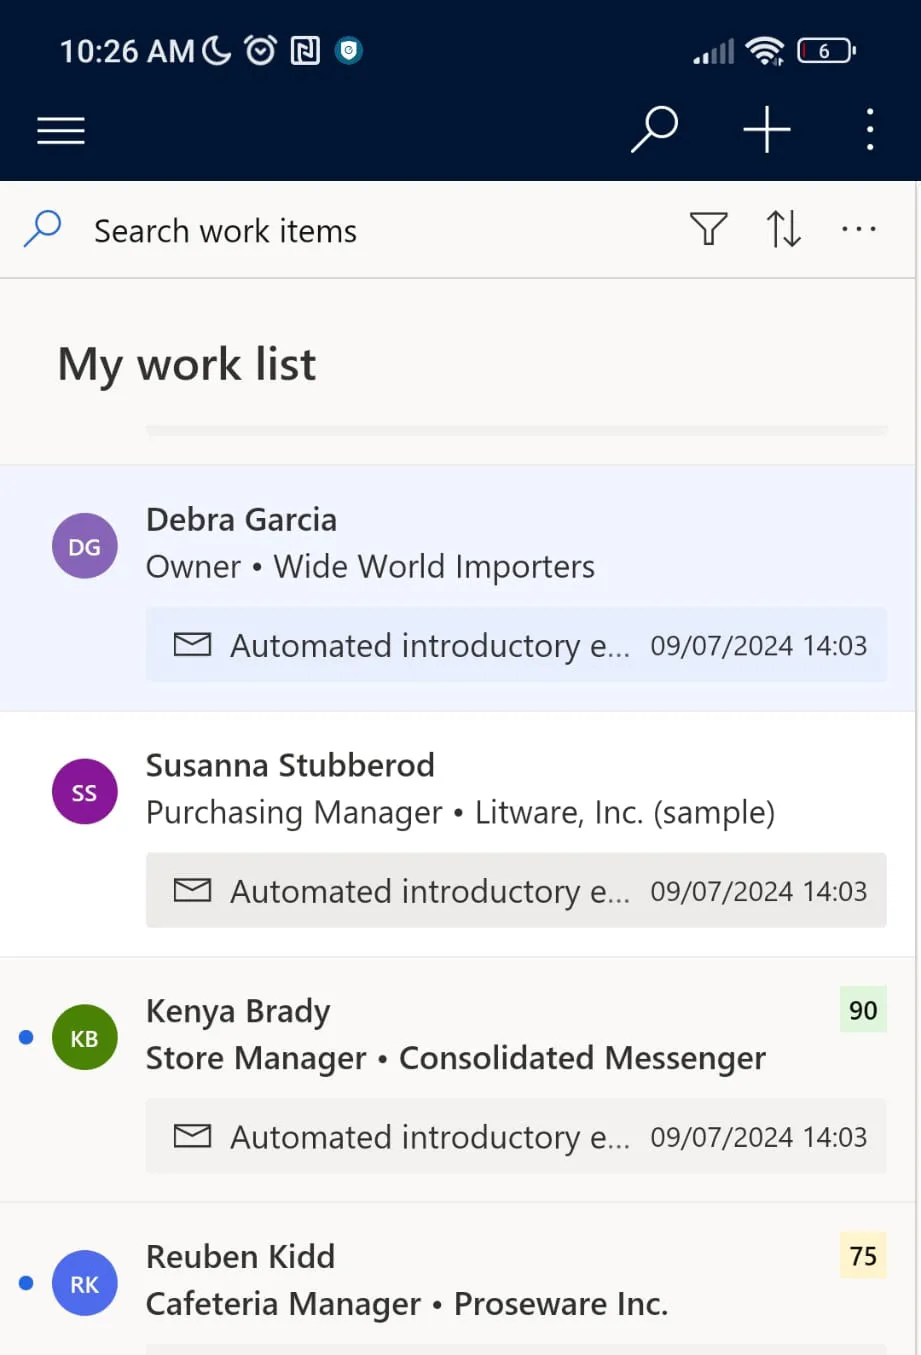This screenshot has width=921, height=1355.
Task: Tap the KB avatar for Kenya Brady
Action: pyautogui.click(x=84, y=1038)
